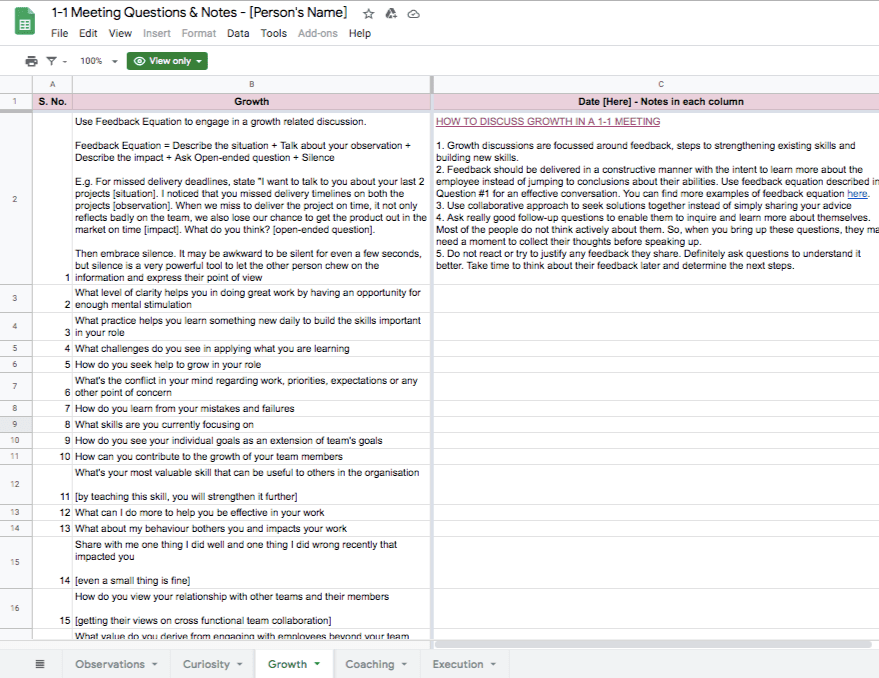Select the 'Growth' header cell
879x678 pixels.
coord(252,102)
